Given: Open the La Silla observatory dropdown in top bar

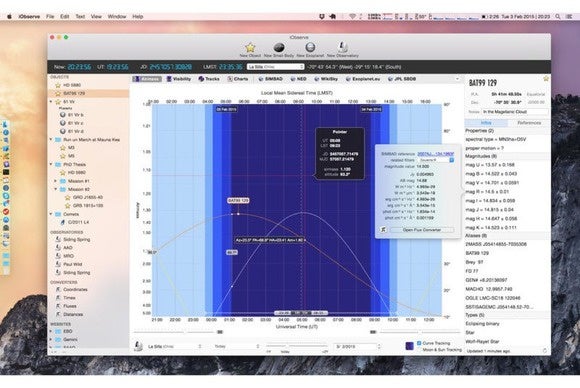Looking at the screenshot, I should (x=276, y=67).
